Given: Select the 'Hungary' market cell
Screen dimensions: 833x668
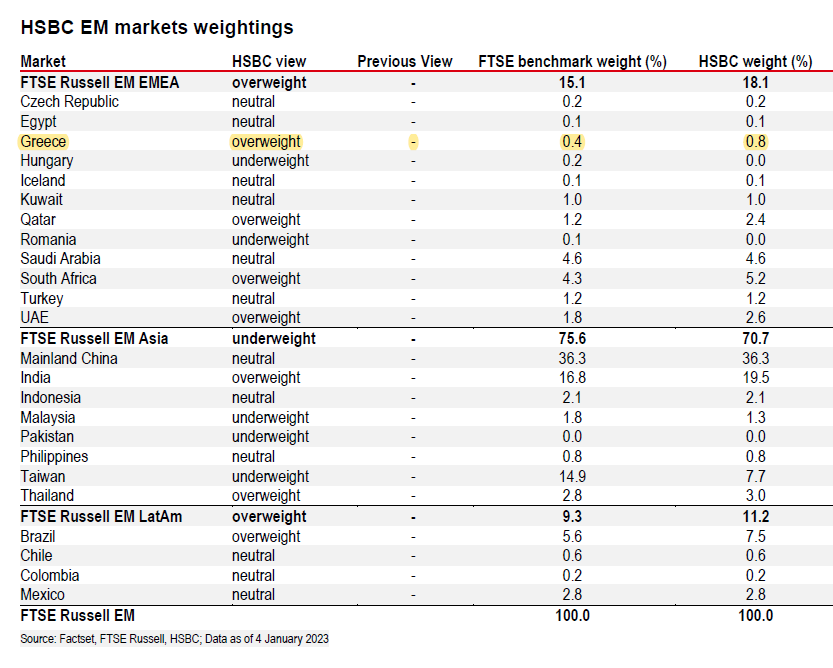Looking at the screenshot, I should tap(47, 161).
